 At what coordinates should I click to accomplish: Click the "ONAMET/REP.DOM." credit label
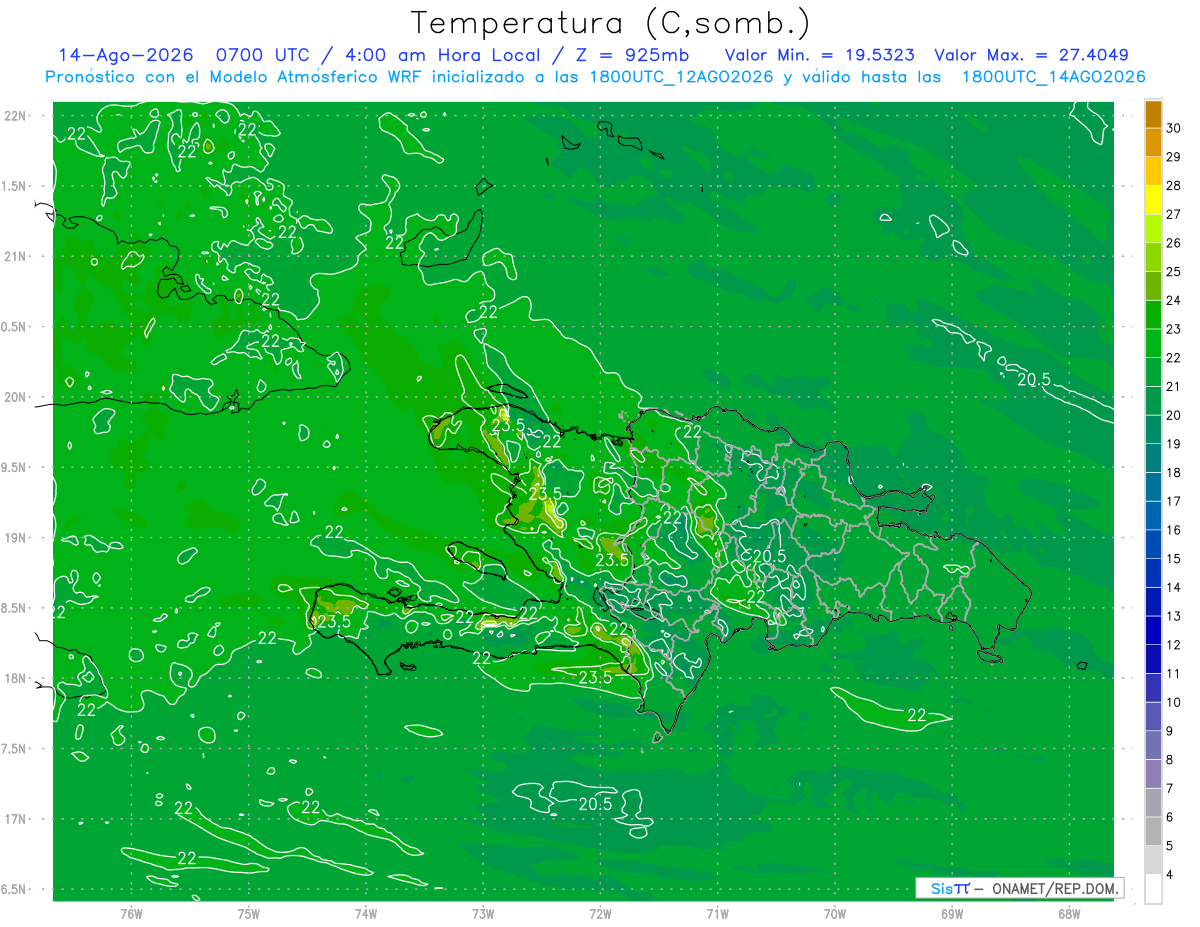1055,888
